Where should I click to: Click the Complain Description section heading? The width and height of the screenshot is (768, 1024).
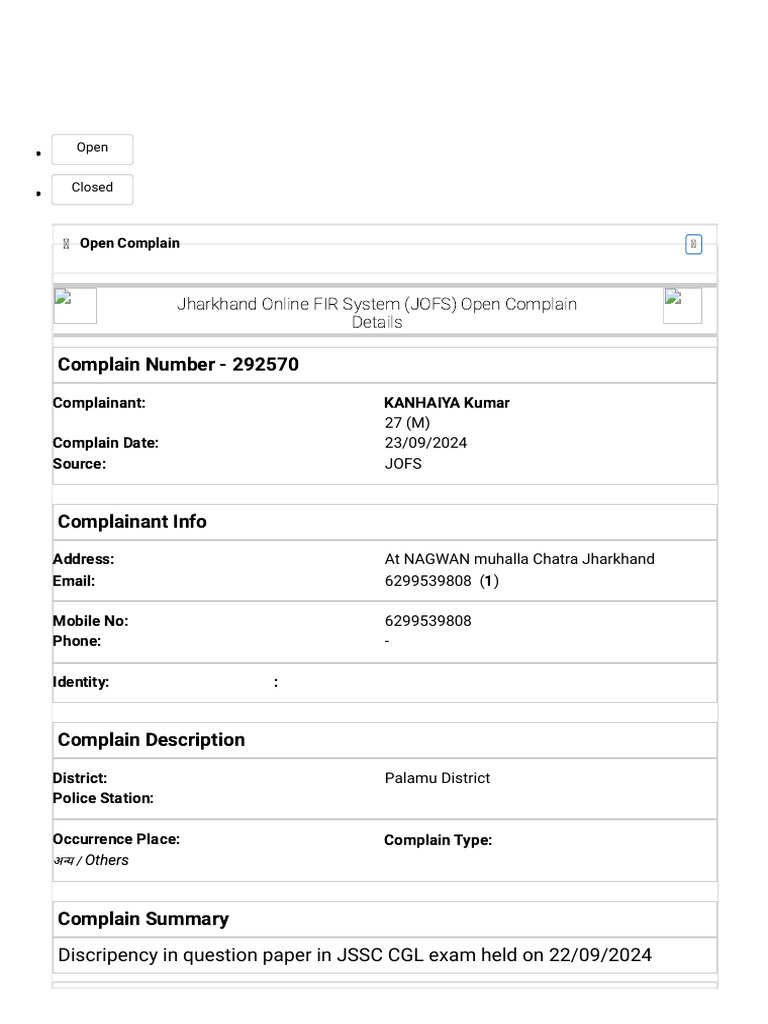pyautogui.click(x=151, y=740)
